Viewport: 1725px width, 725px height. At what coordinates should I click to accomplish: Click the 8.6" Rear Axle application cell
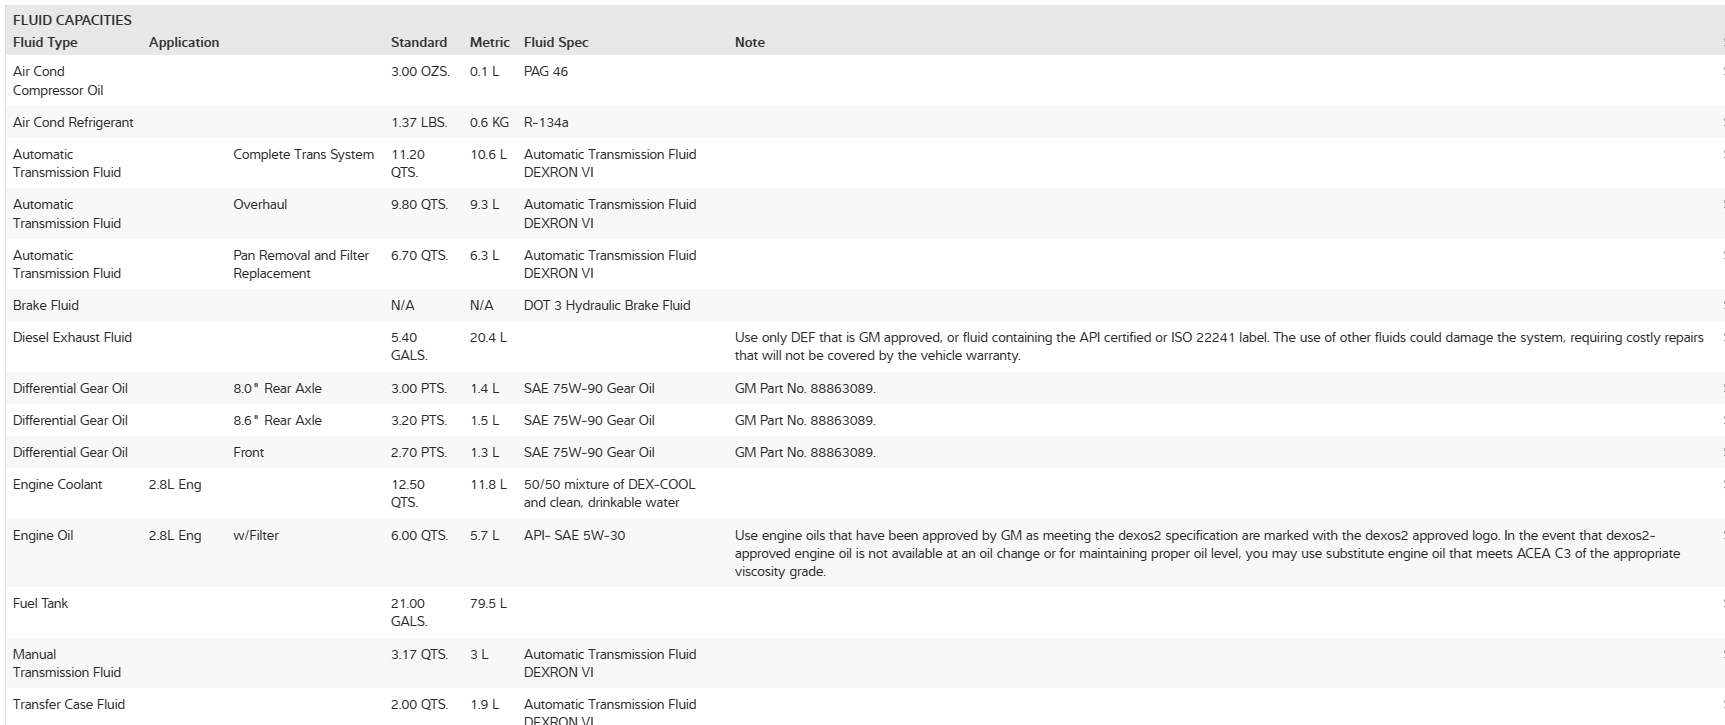(x=278, y=420)
